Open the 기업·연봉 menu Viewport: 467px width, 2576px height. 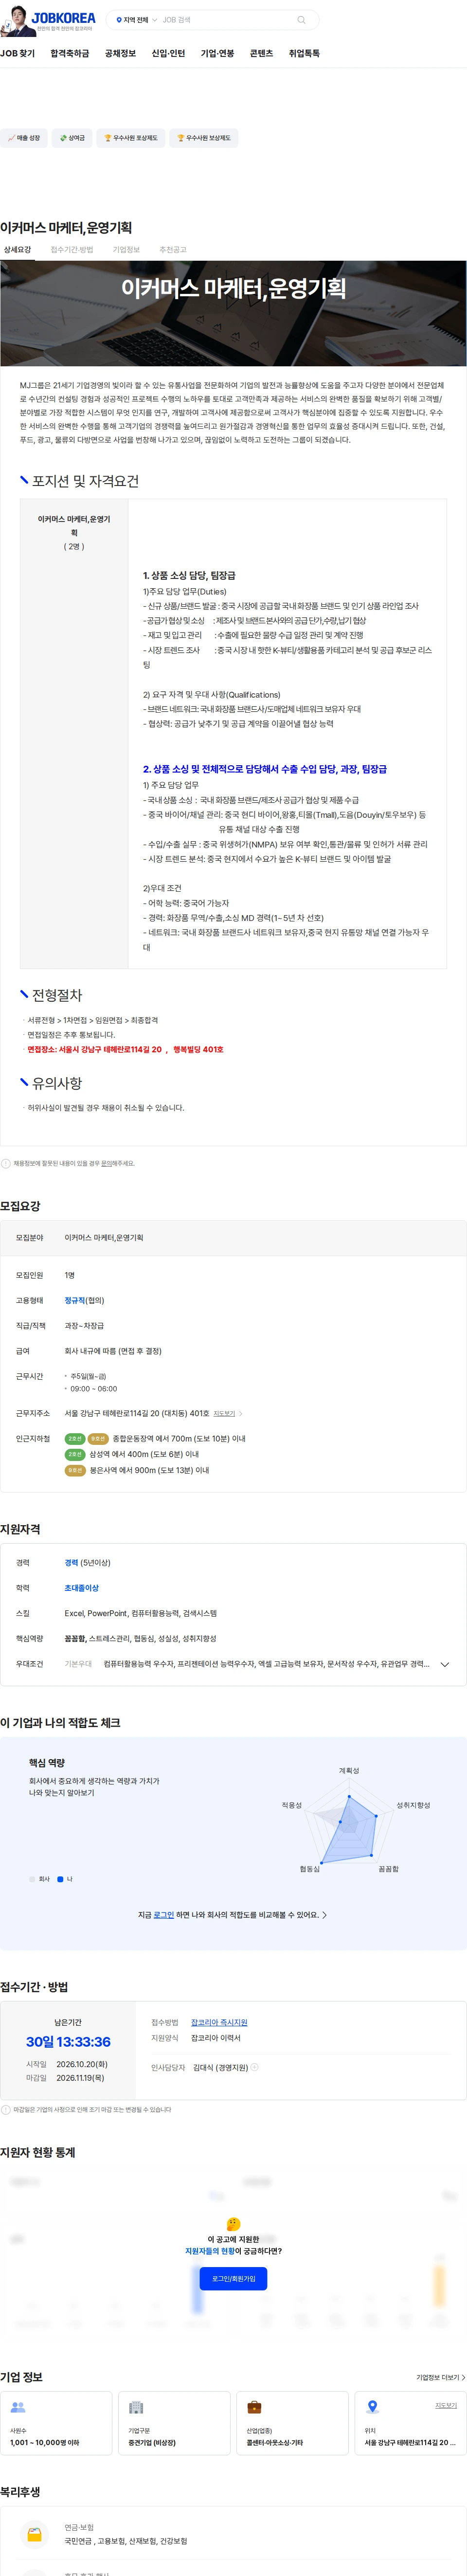(217, 54)
